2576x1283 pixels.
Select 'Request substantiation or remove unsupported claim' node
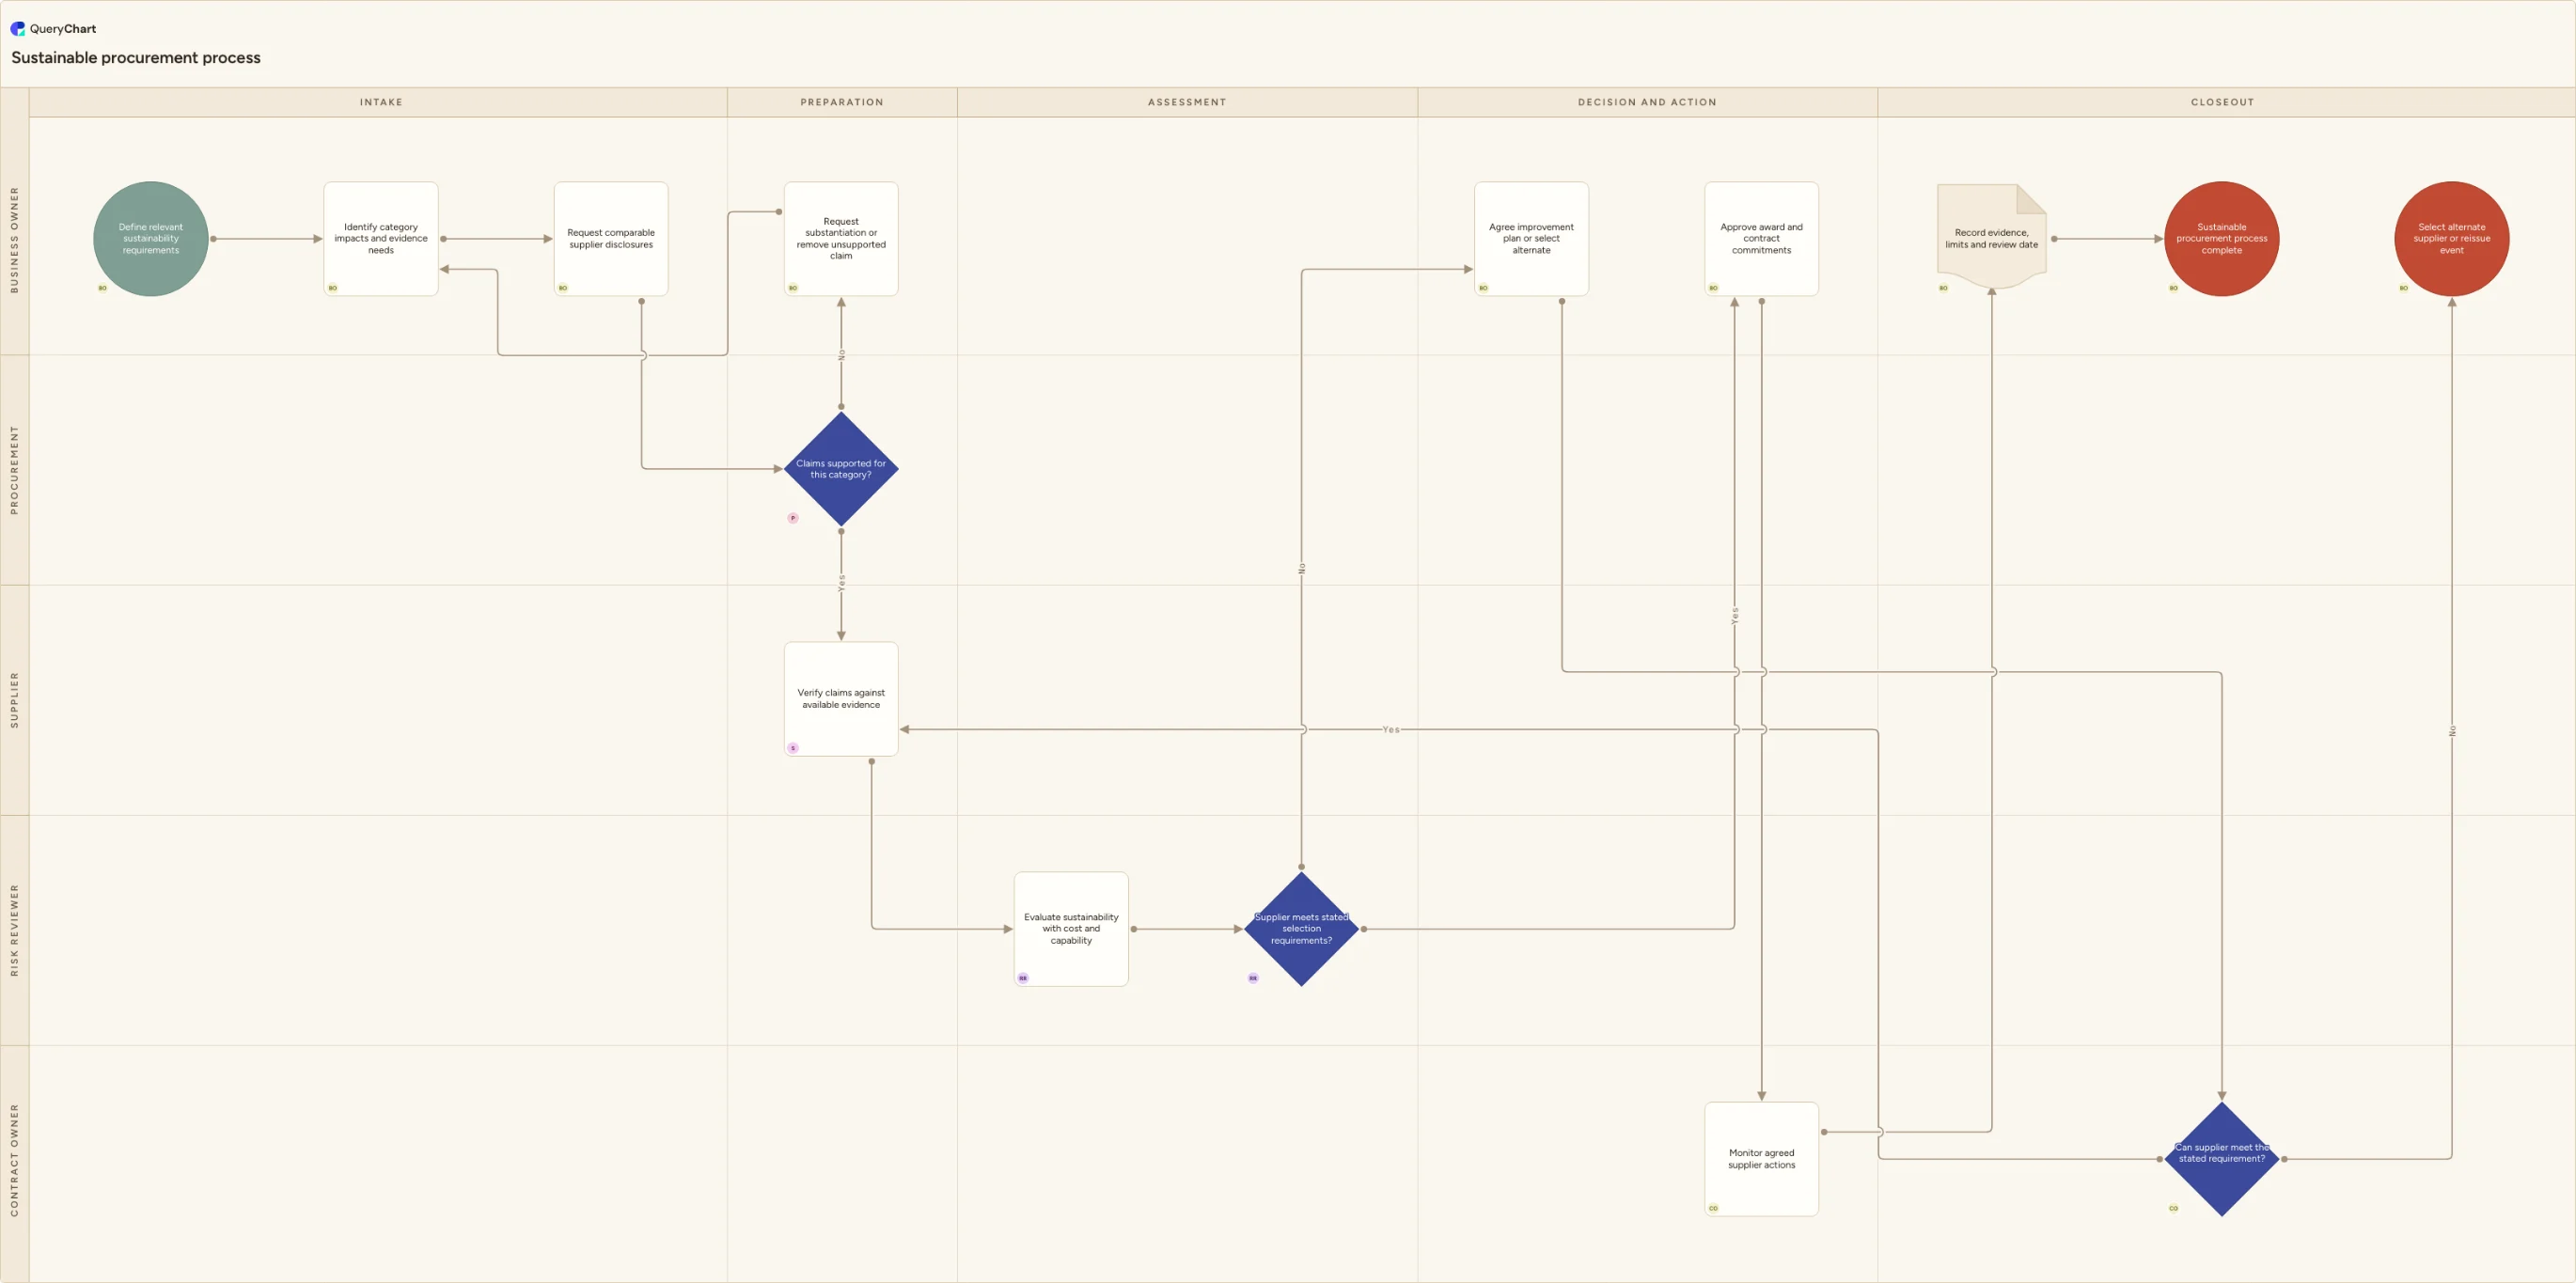tap(841, 239)
